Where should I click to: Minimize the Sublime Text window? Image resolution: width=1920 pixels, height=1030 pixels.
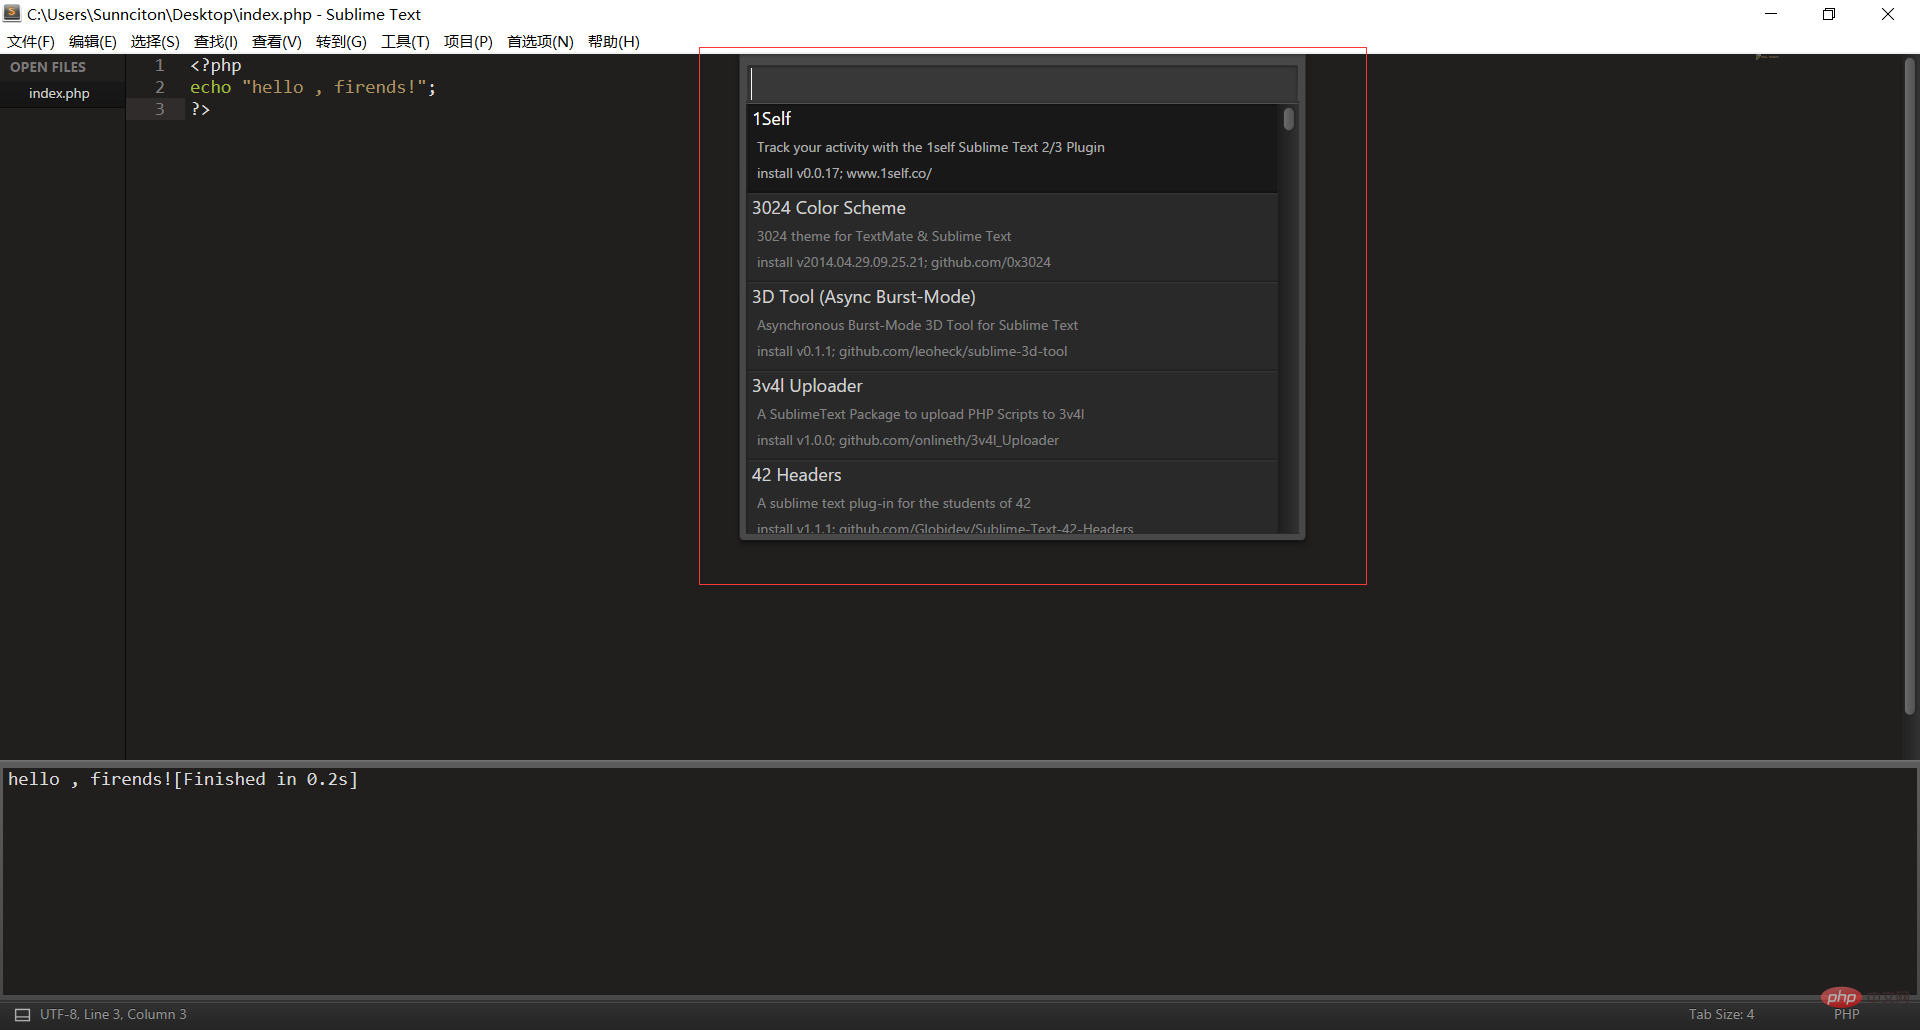[1771, 14]
